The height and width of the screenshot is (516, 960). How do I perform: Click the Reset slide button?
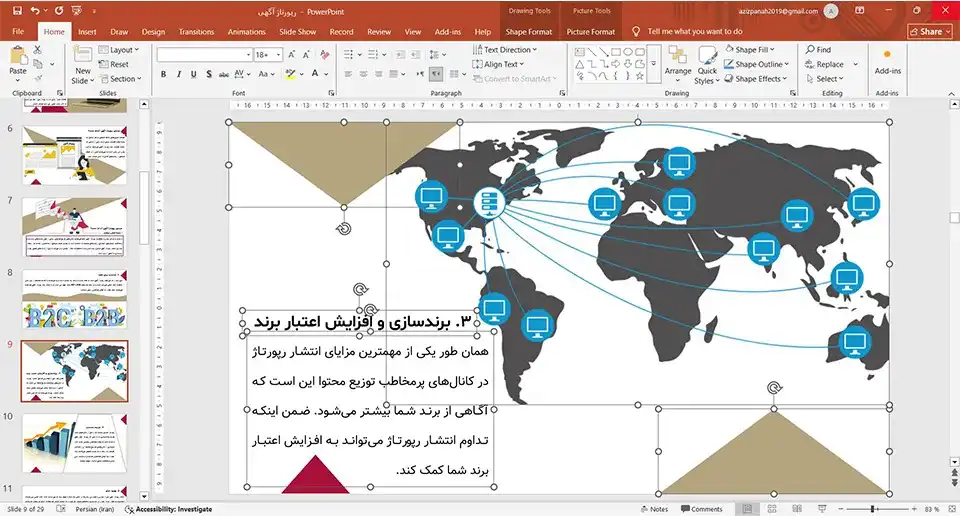tap(114, 64)
